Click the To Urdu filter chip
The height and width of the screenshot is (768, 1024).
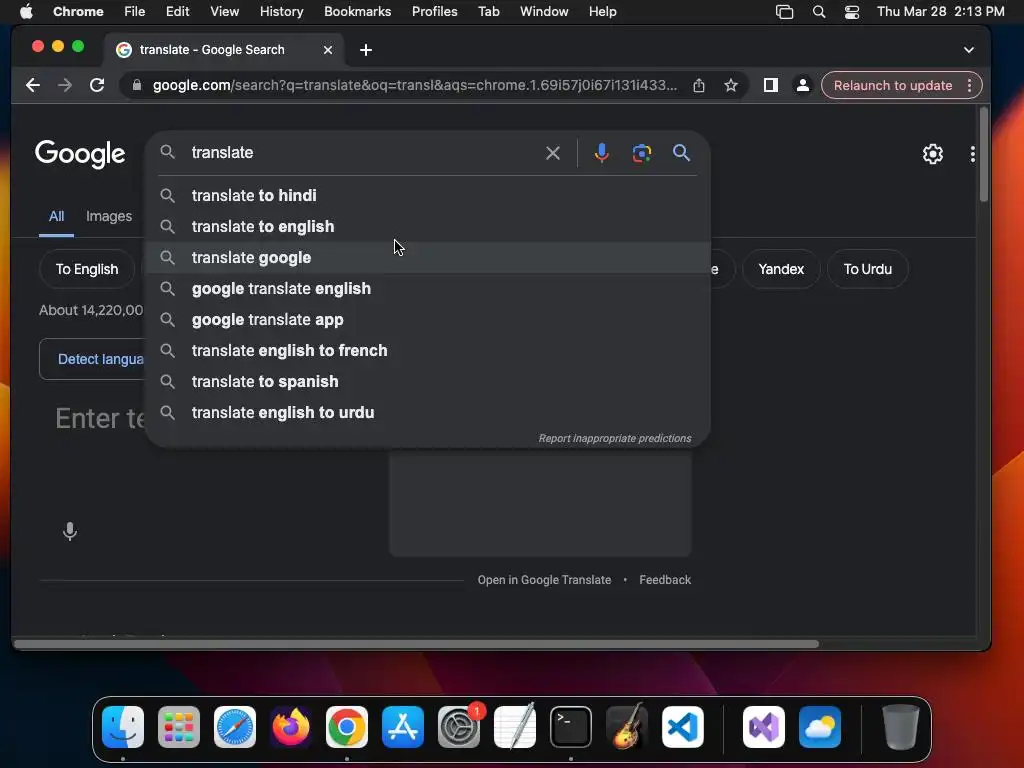867,269
